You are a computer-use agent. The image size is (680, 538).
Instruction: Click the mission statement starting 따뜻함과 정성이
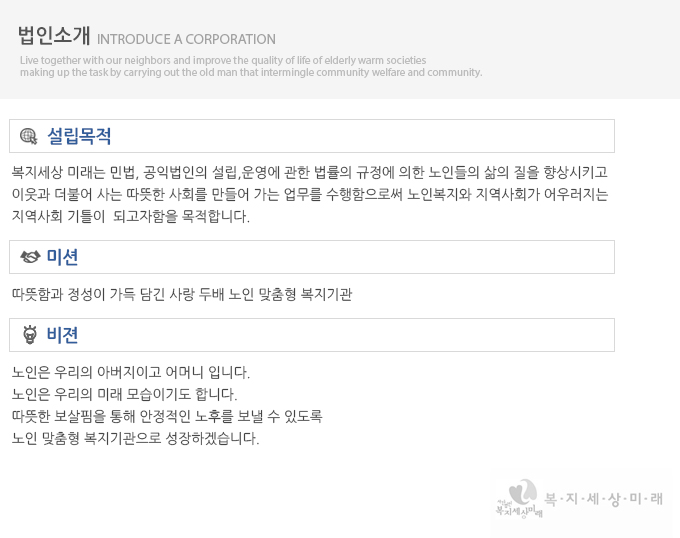tap(181, 294)
